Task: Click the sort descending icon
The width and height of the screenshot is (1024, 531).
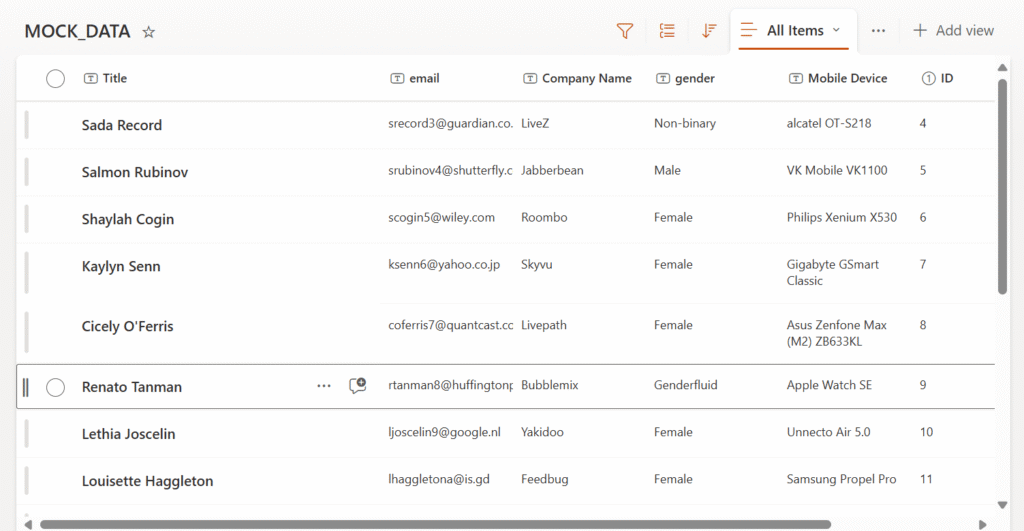Action: point(709,31)
